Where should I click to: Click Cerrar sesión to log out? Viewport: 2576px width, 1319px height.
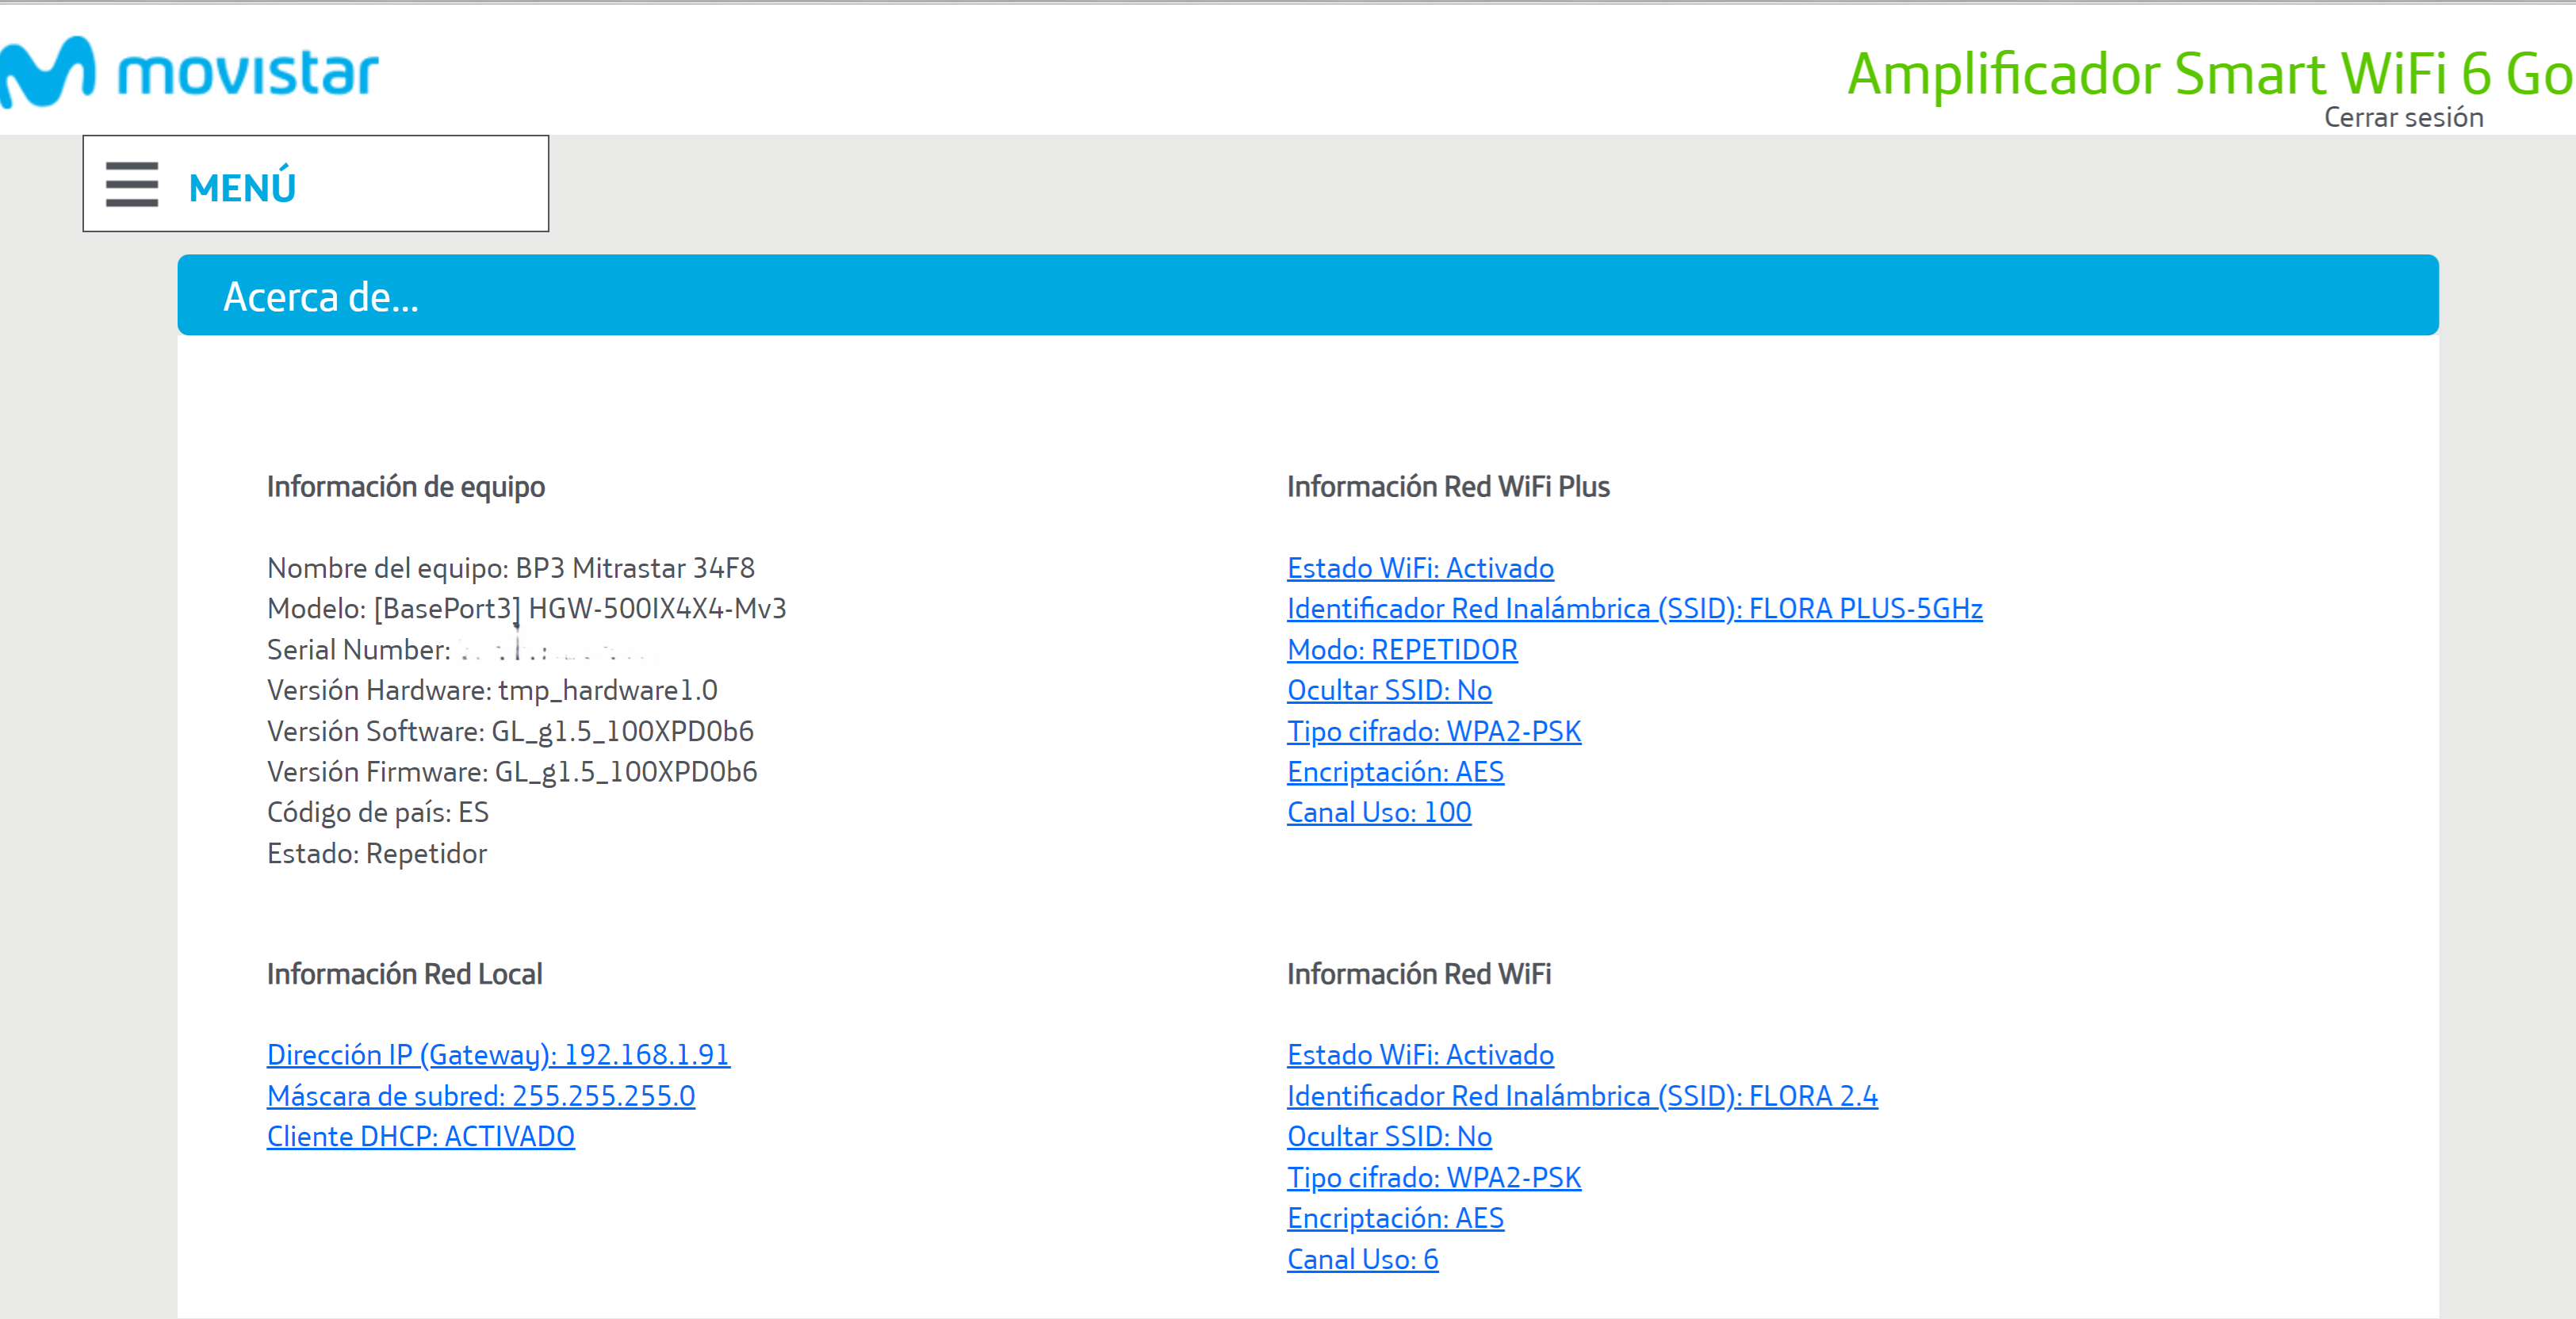point(2403,118)
